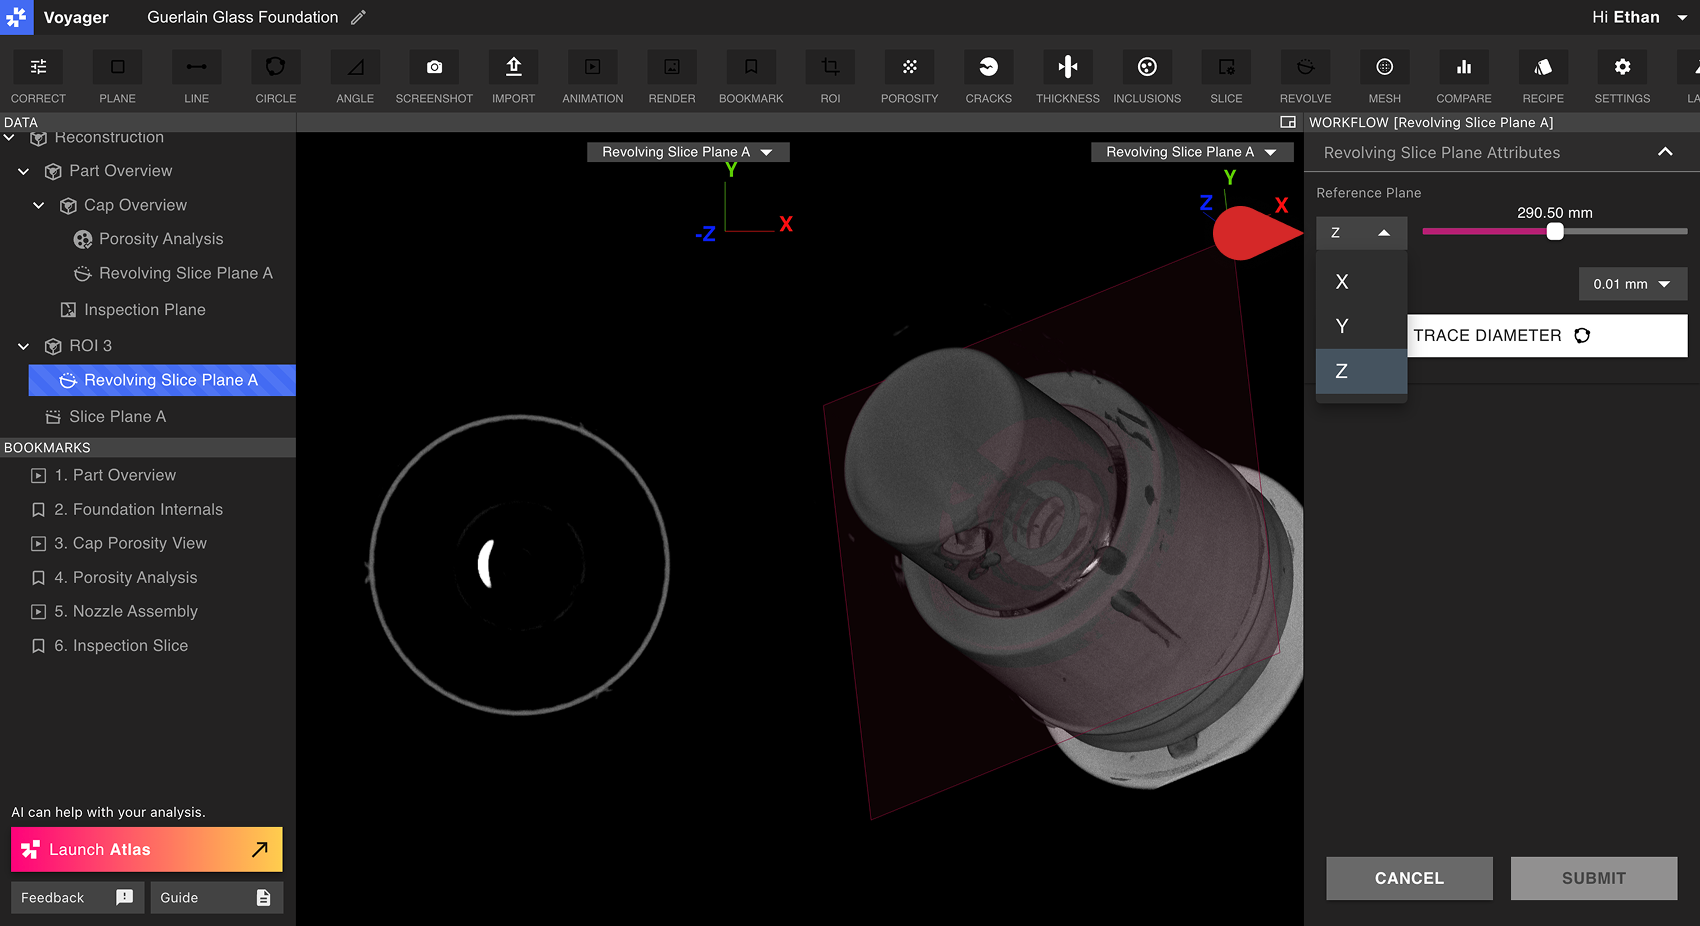Screen dimensions: 1700x926
Task: Collapse the Cap Overview tree node
Action: point(39,205)
